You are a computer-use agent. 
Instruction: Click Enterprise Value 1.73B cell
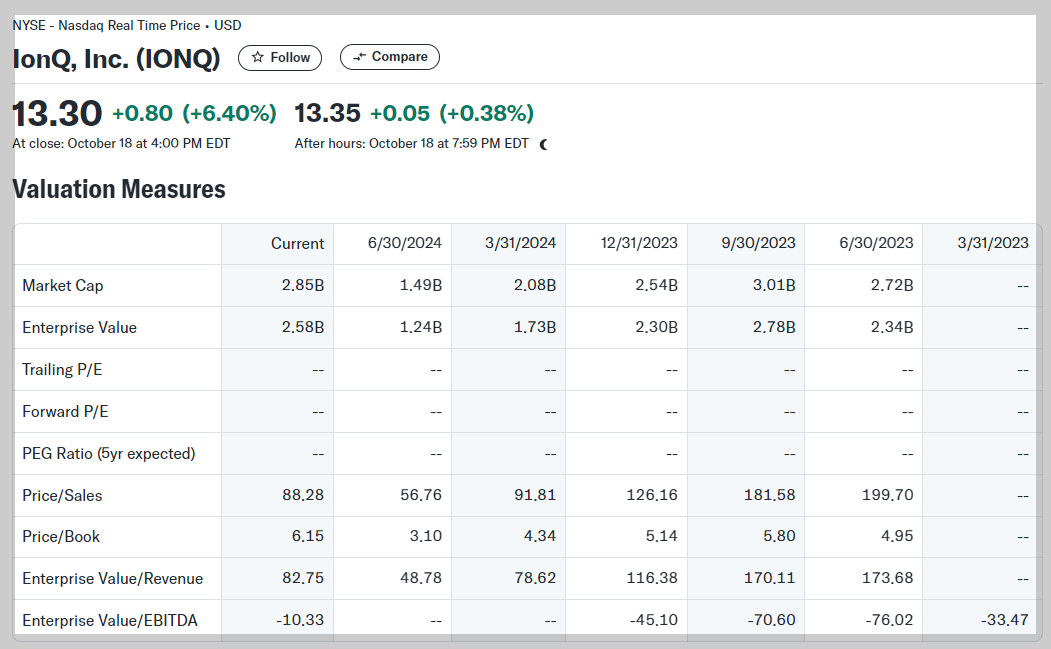(x=535, y=327)
